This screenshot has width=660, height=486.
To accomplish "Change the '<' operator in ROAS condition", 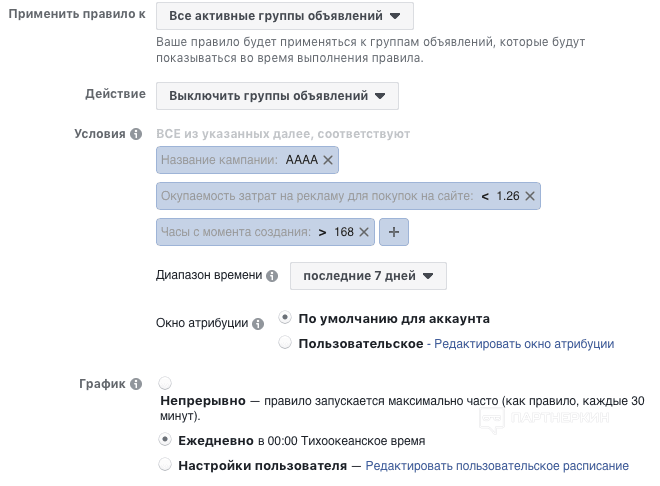I will click(x=485, y=197).
